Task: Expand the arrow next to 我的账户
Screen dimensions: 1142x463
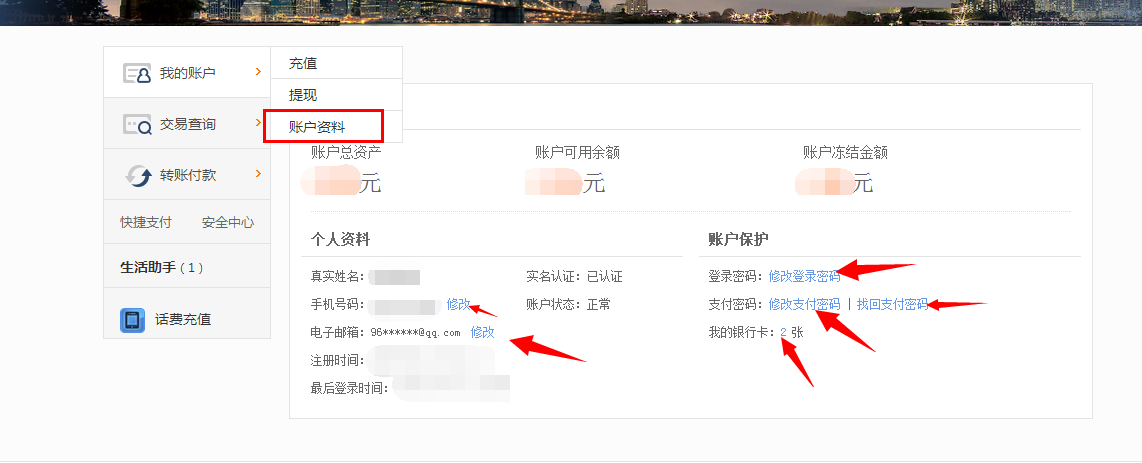Action: [258, 72]
